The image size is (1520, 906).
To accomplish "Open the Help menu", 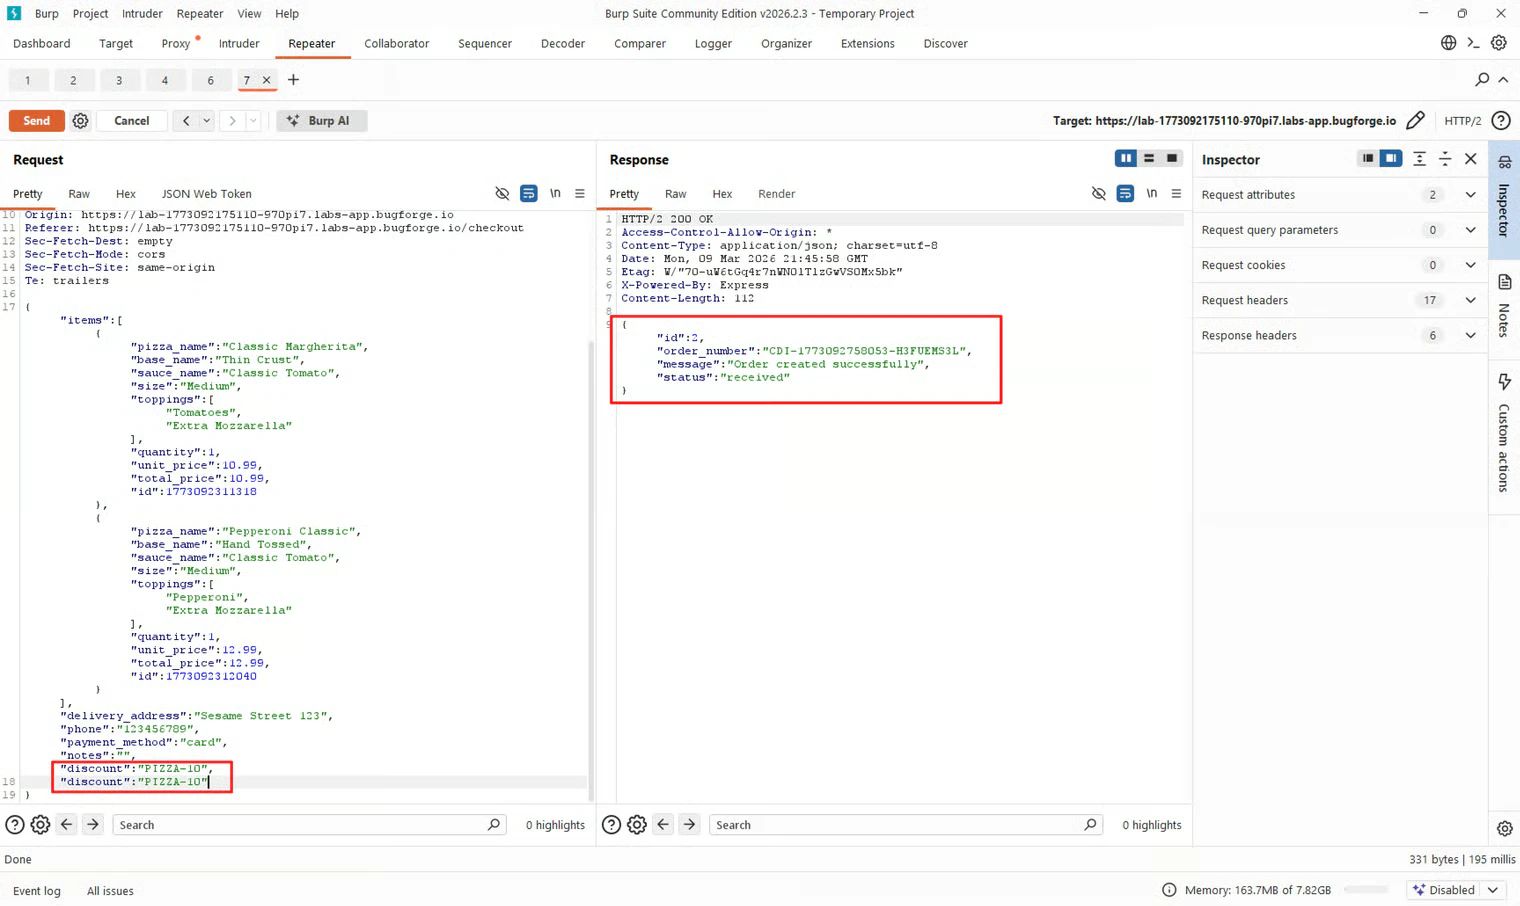I will click(x=287, y=14).
